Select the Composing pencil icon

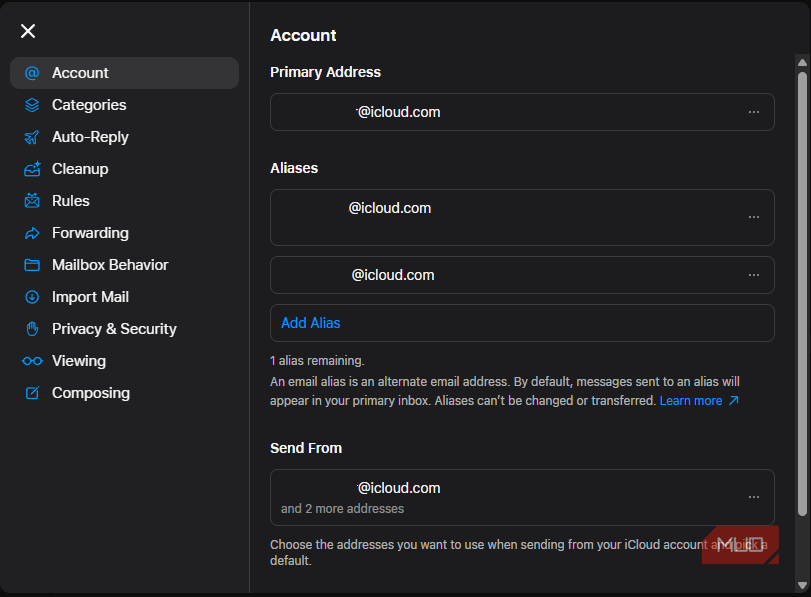tap(31, 392)
